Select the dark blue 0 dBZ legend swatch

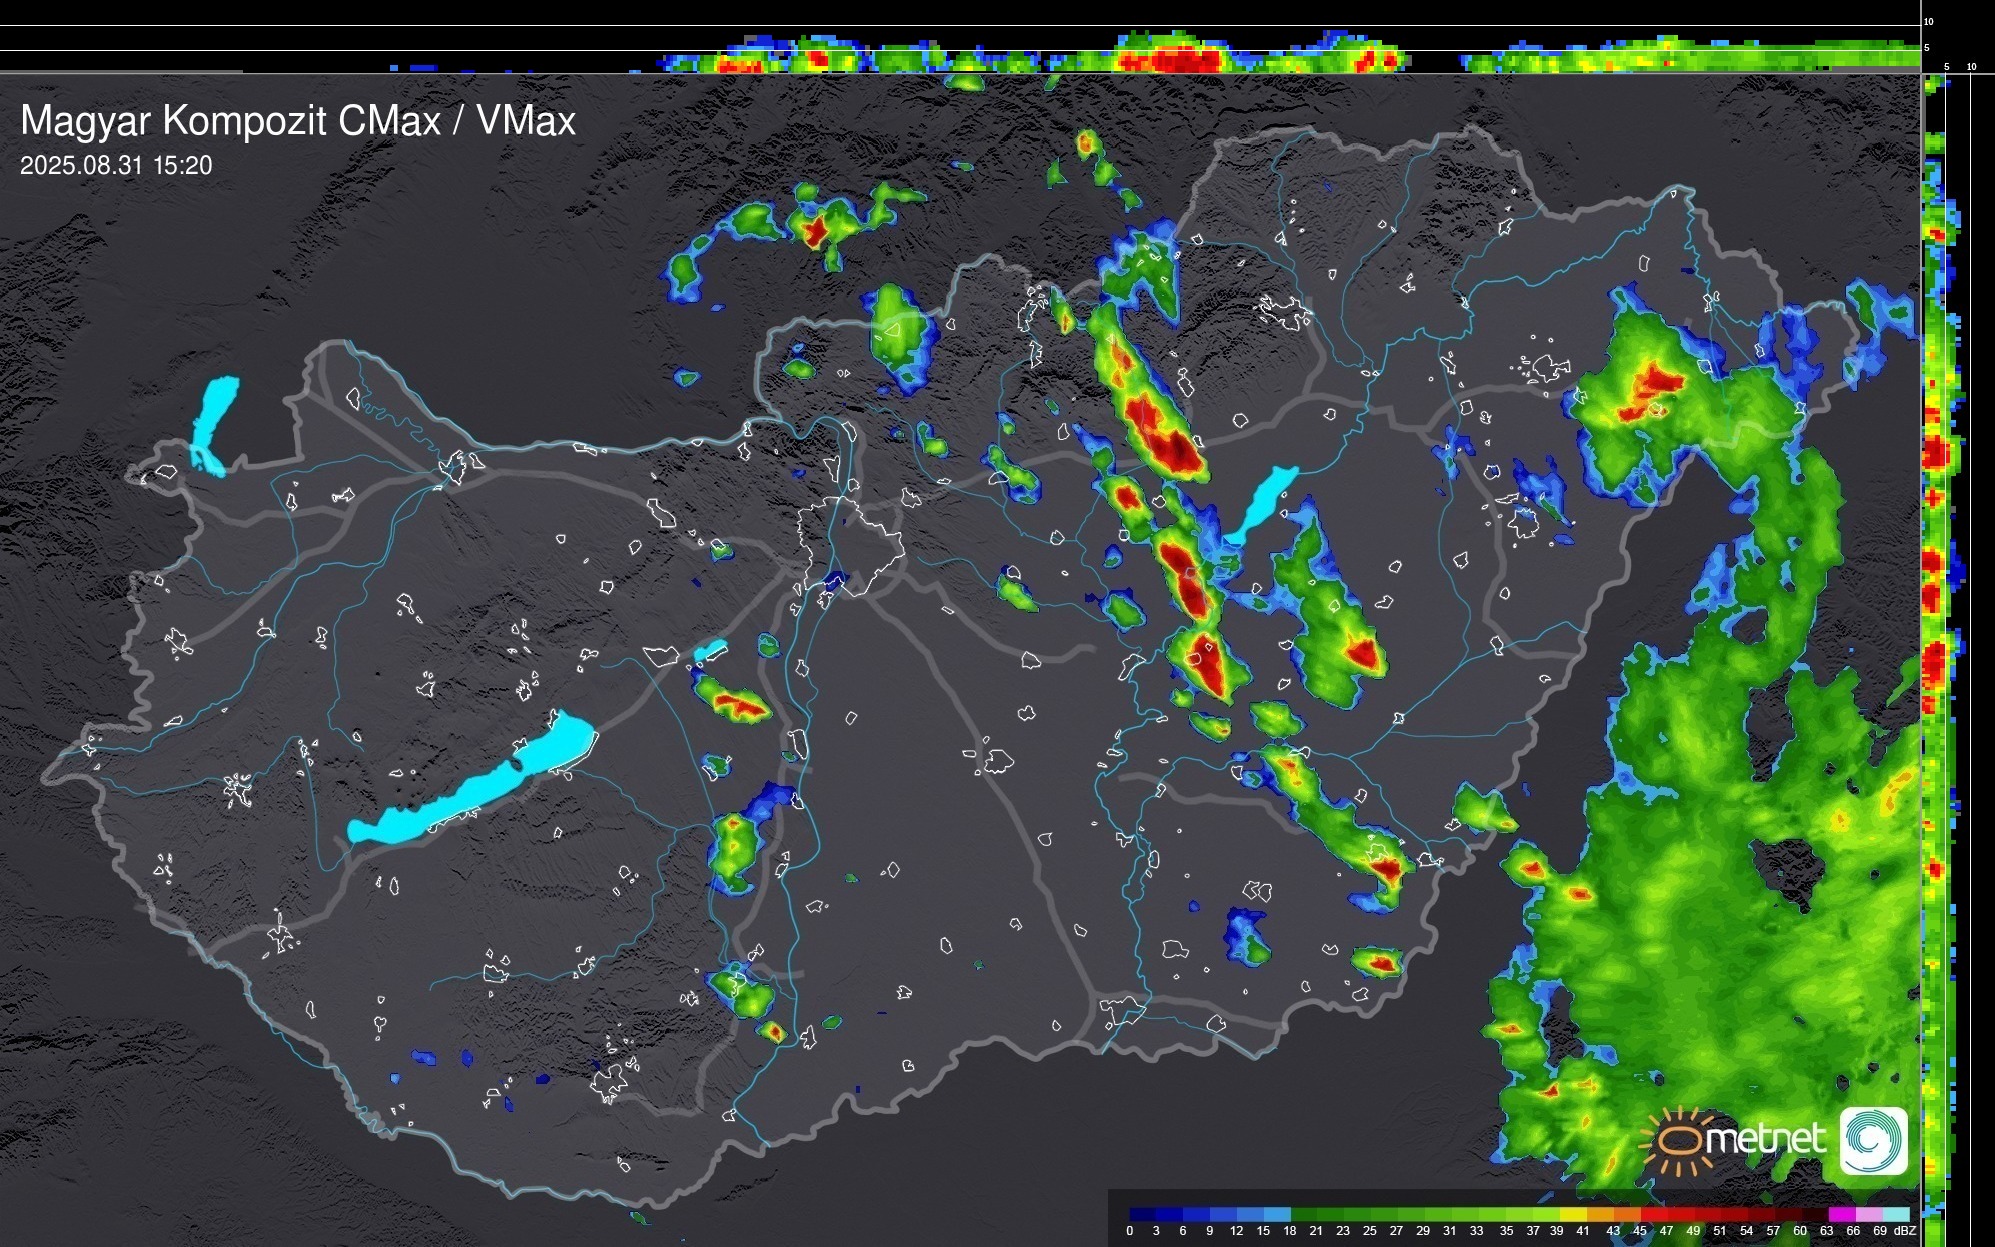(1141, 1214)
